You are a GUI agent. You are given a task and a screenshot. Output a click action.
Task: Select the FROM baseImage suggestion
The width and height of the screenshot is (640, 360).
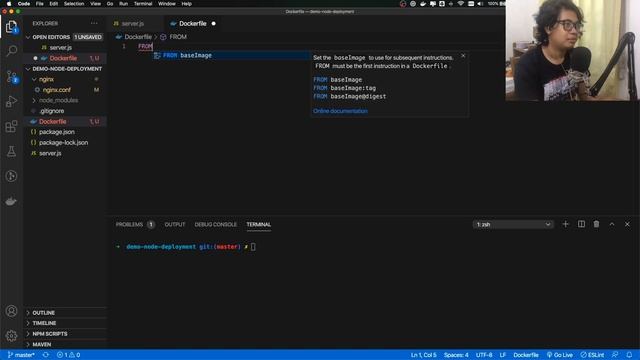(231, 55)
